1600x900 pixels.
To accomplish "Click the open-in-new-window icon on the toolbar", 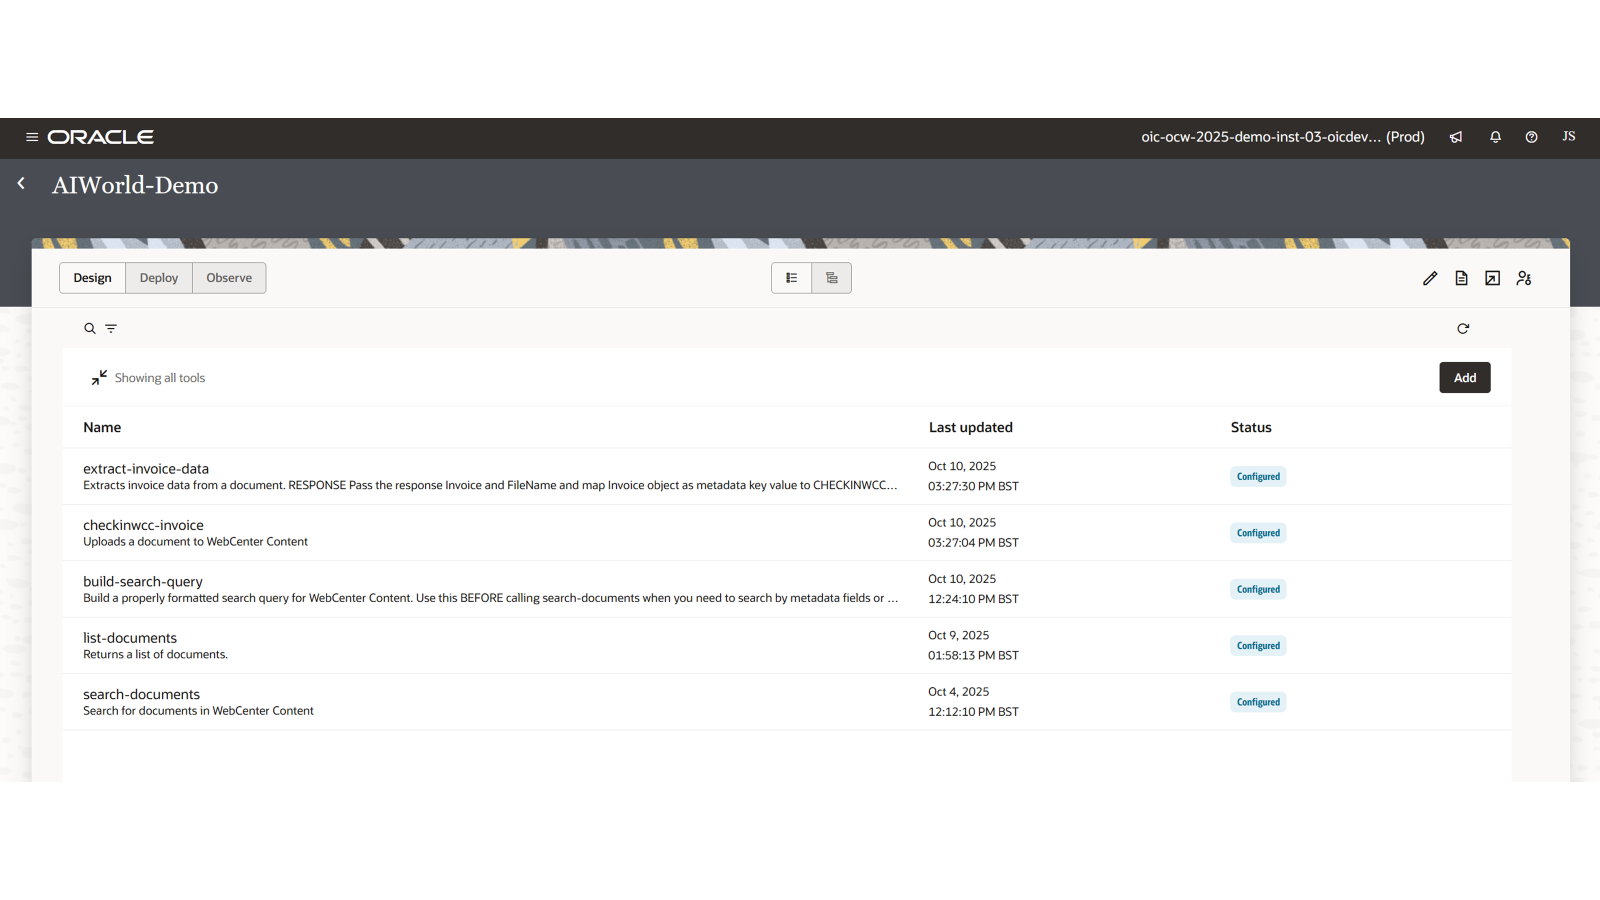I will 1492,278.
